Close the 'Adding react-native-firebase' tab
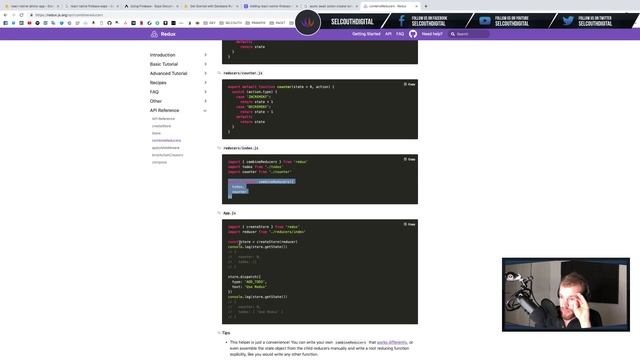 click(x=297, y=6)
